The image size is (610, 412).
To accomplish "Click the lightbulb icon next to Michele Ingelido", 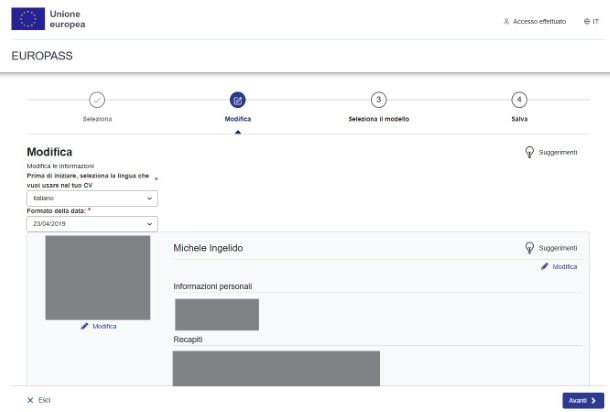I will 529,248.
